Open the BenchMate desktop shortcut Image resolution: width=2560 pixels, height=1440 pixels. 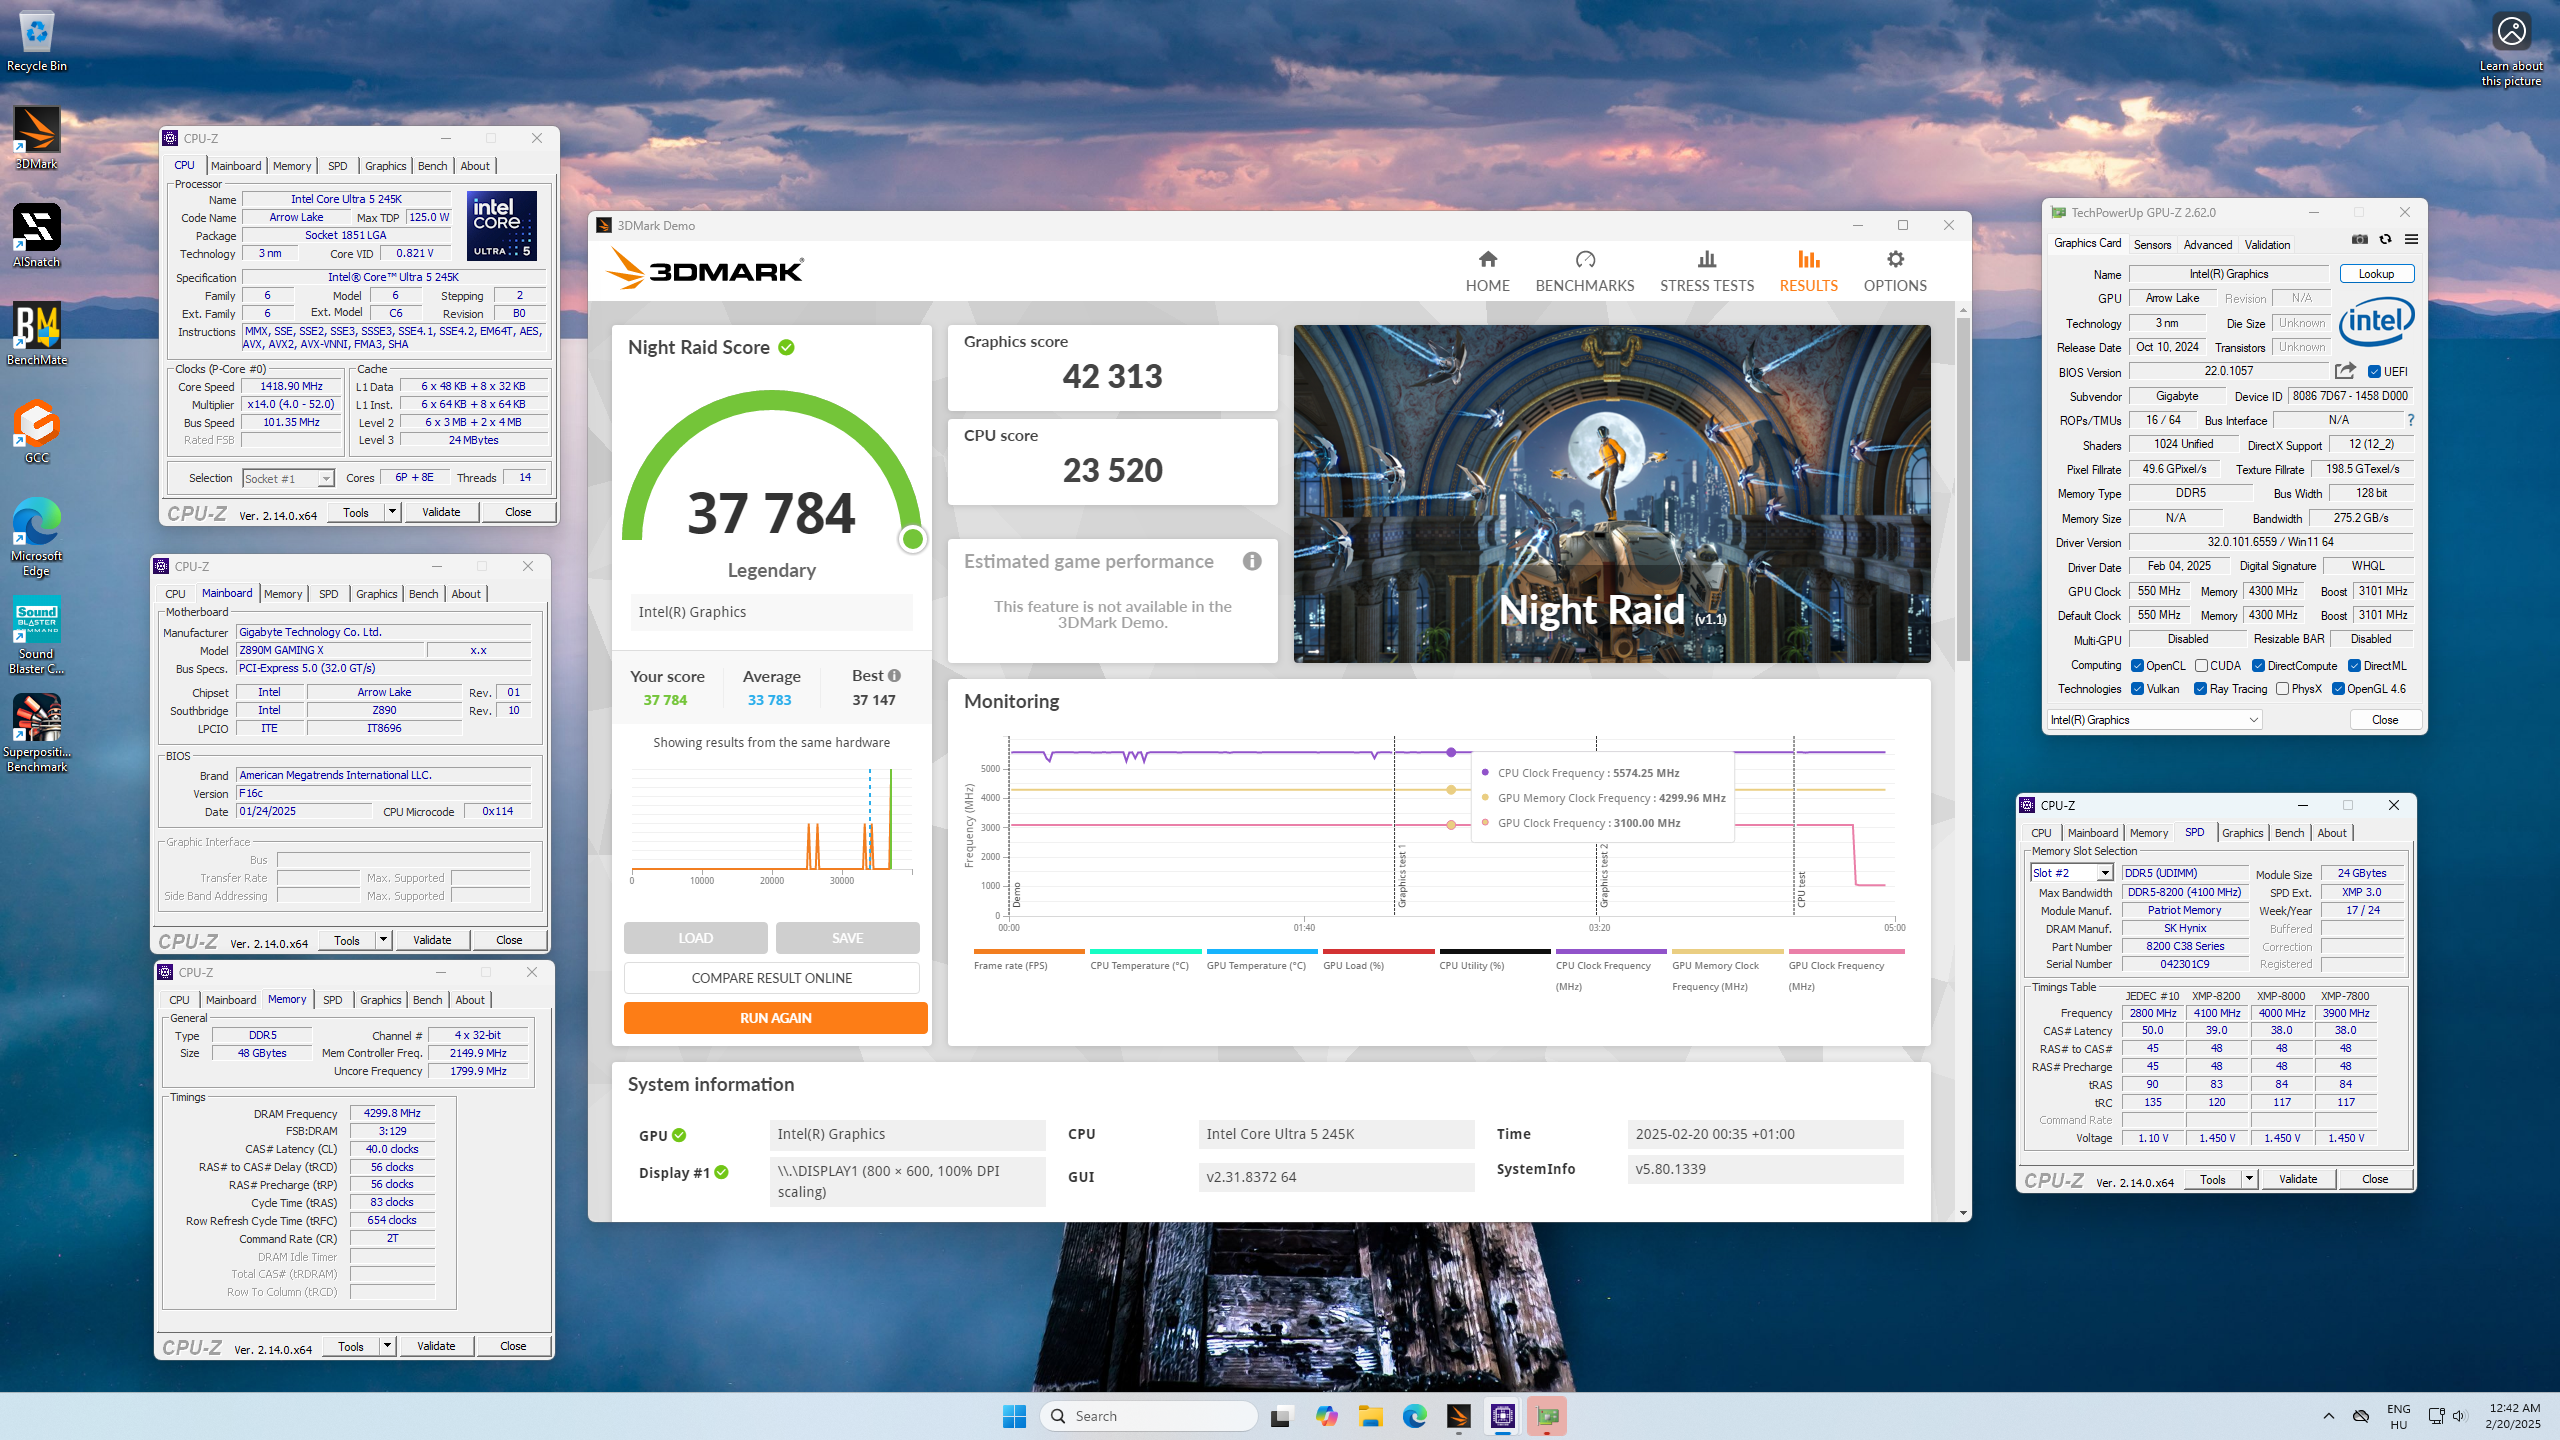37,334
